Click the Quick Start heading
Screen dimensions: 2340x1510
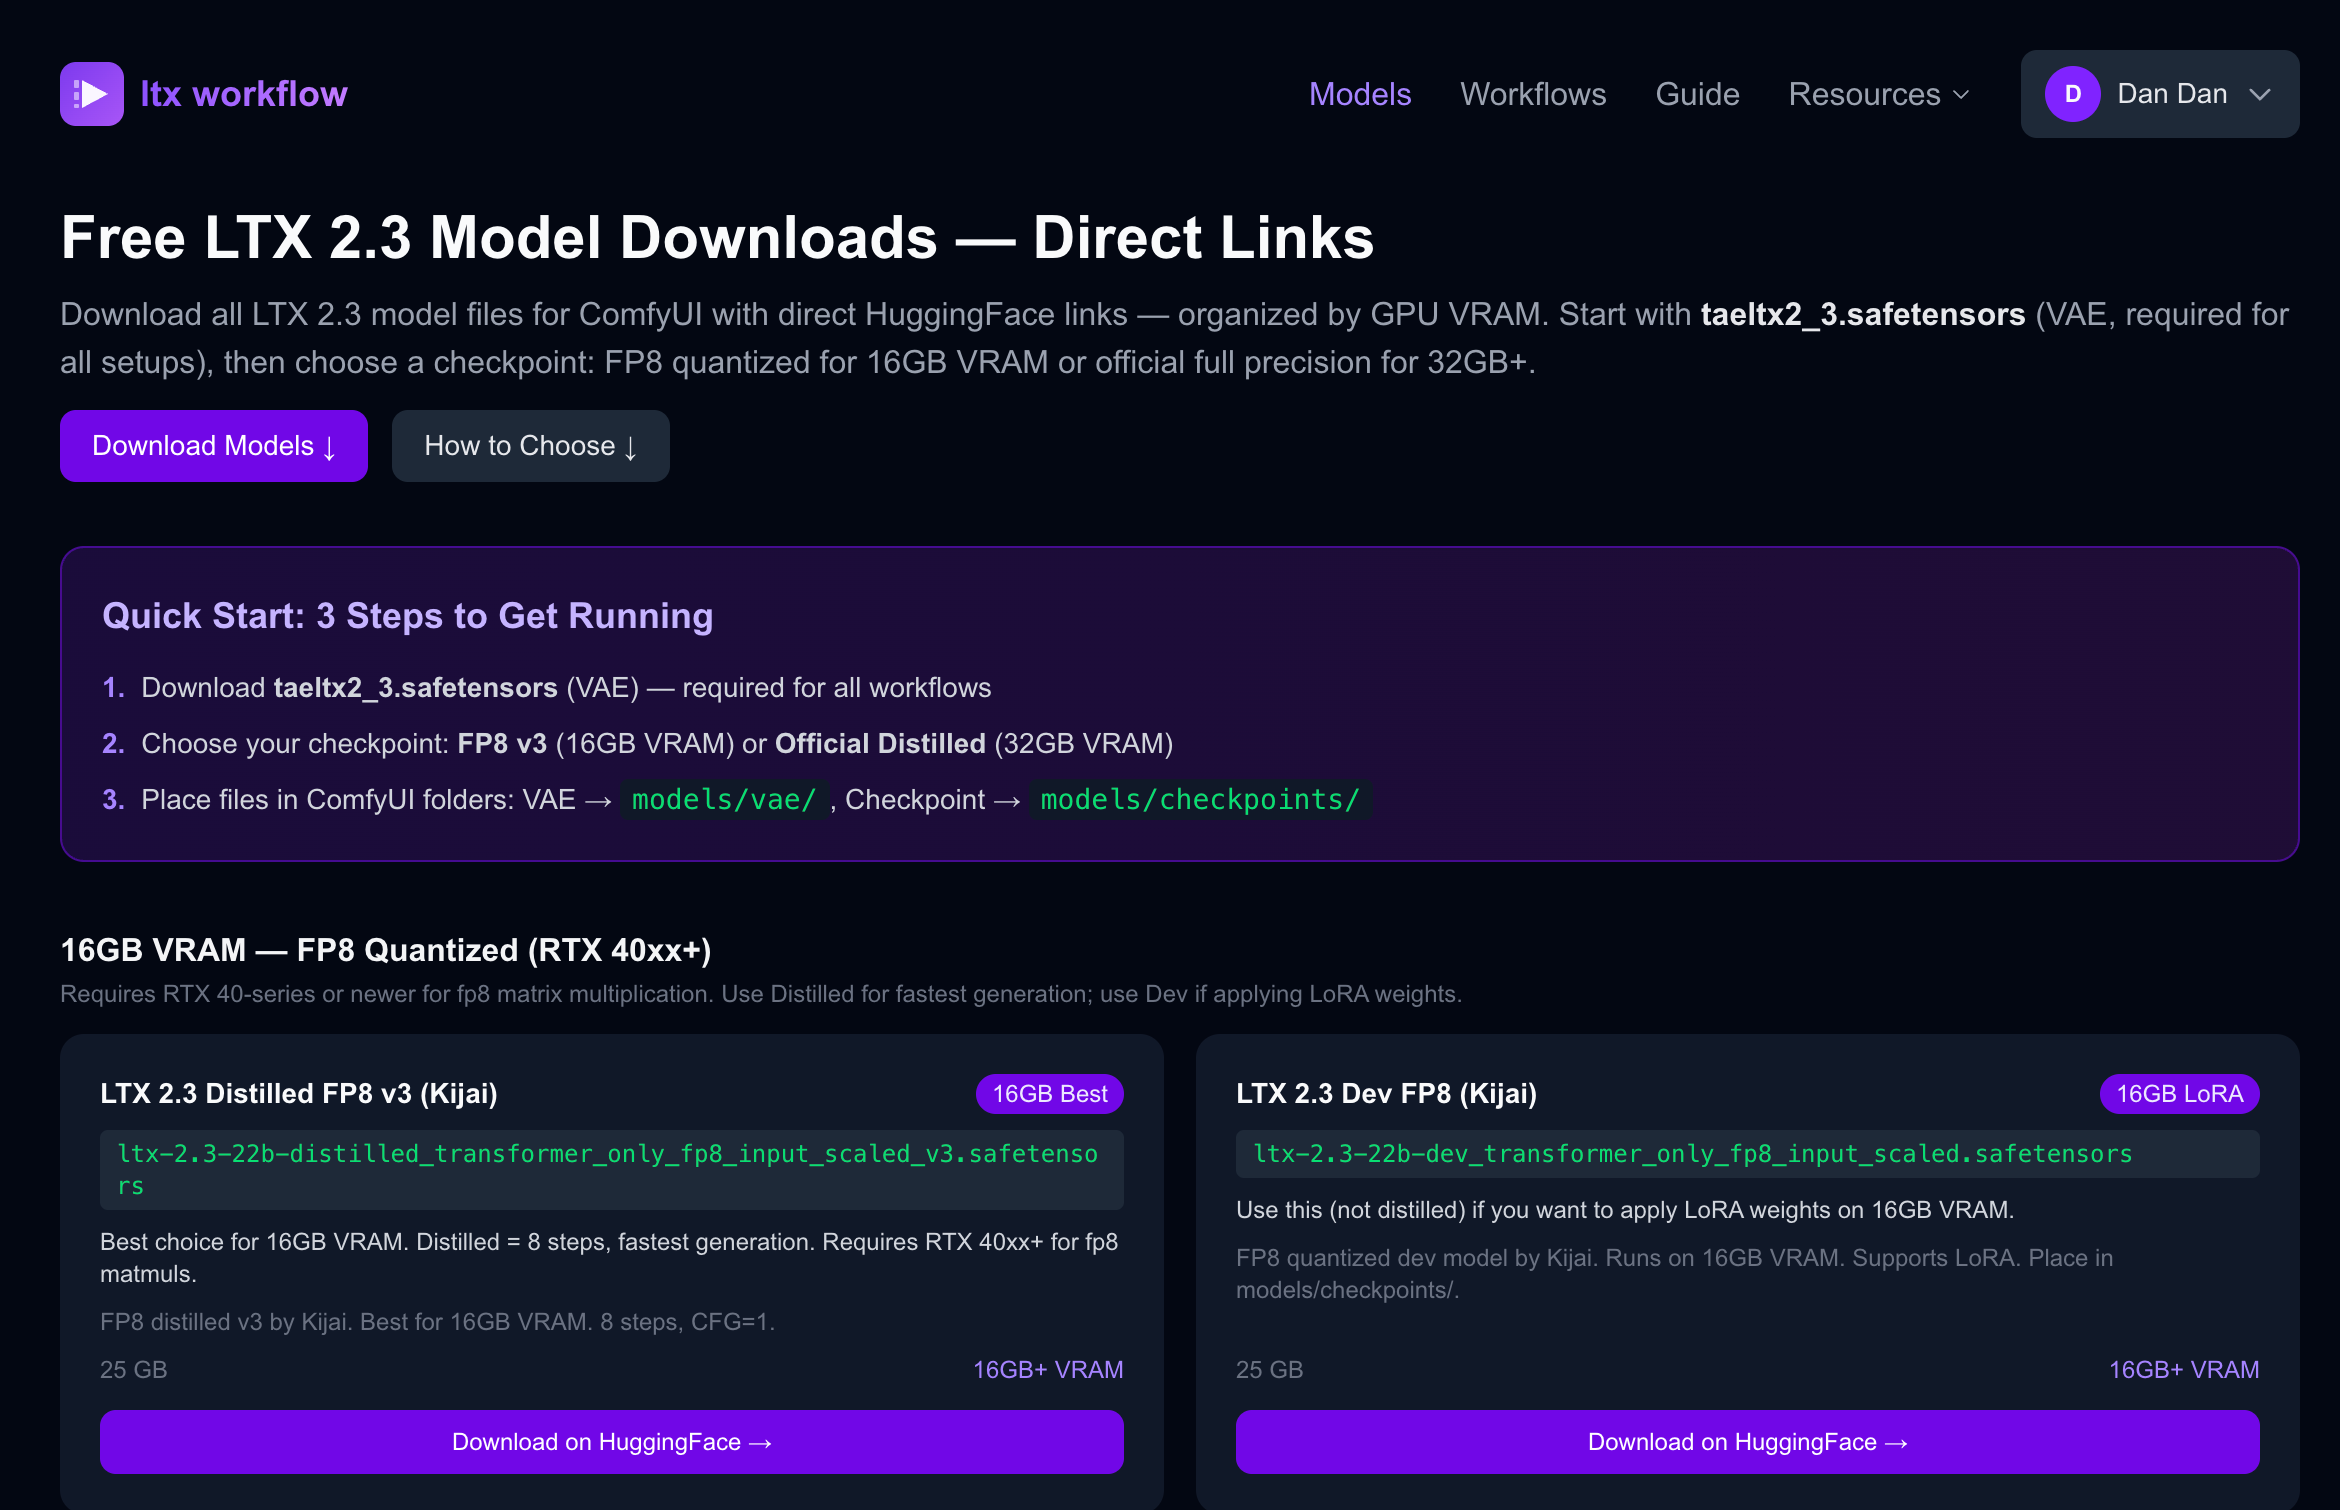pos(407,616)
